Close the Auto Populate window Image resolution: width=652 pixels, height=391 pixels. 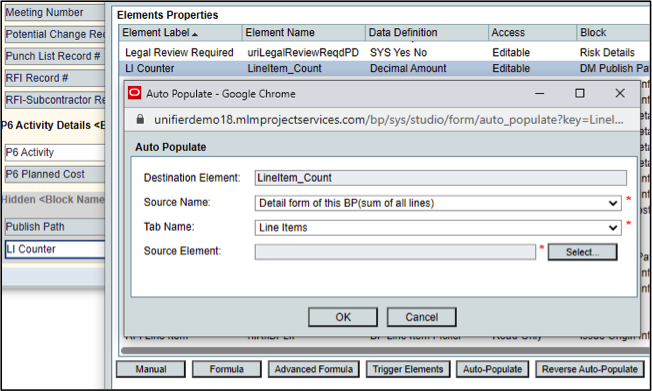[x=620, y=93]
